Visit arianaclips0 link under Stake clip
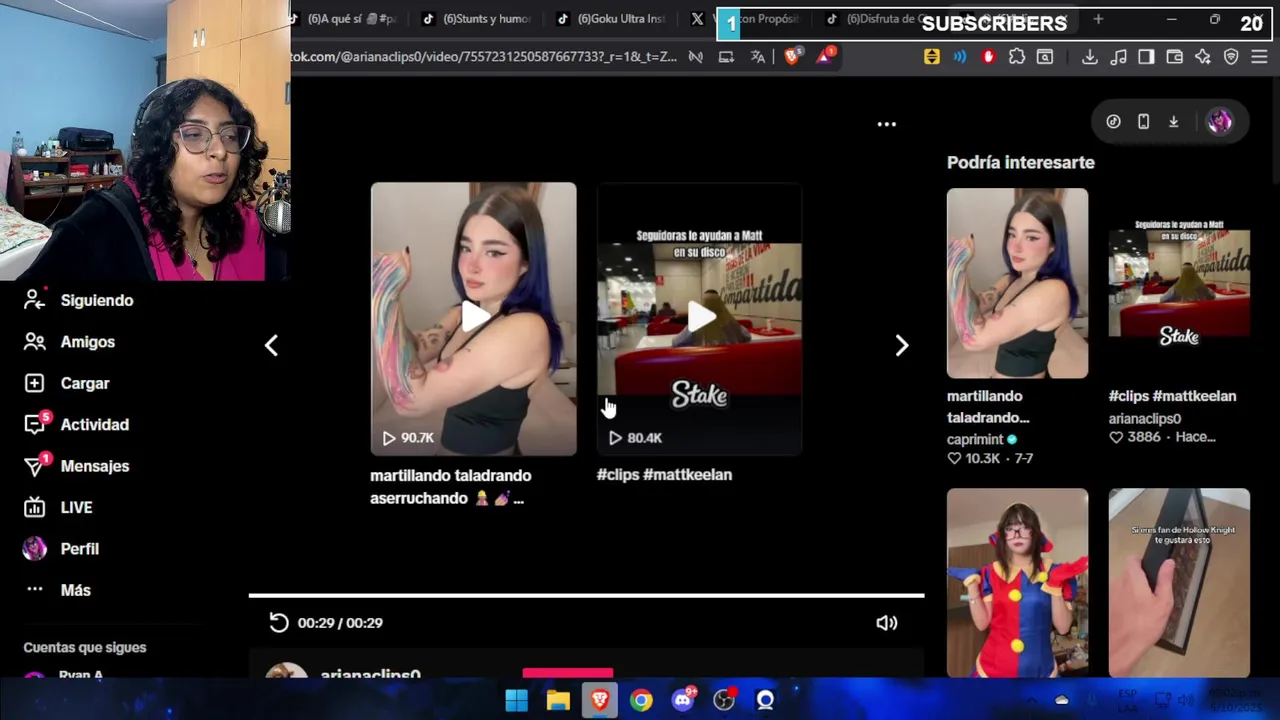This screenshot has width=1280, height=720. [1144, 419]
